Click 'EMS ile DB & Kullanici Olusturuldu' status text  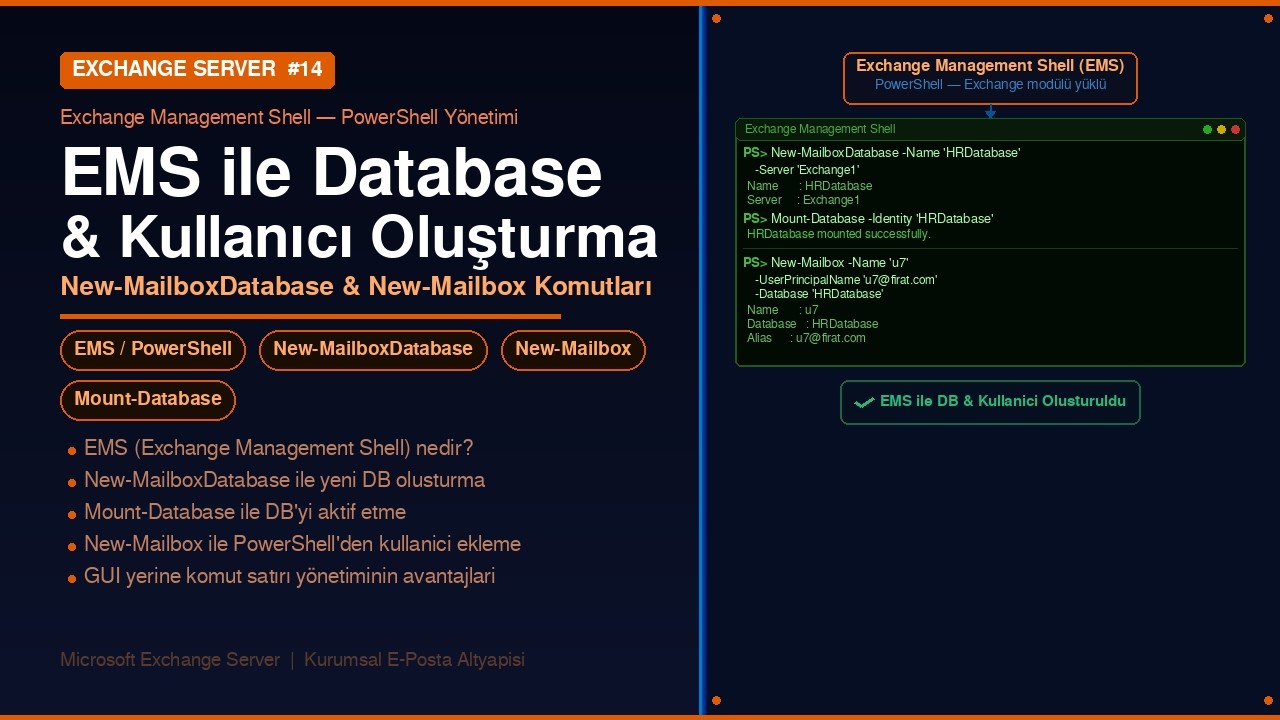(1003, 401)
